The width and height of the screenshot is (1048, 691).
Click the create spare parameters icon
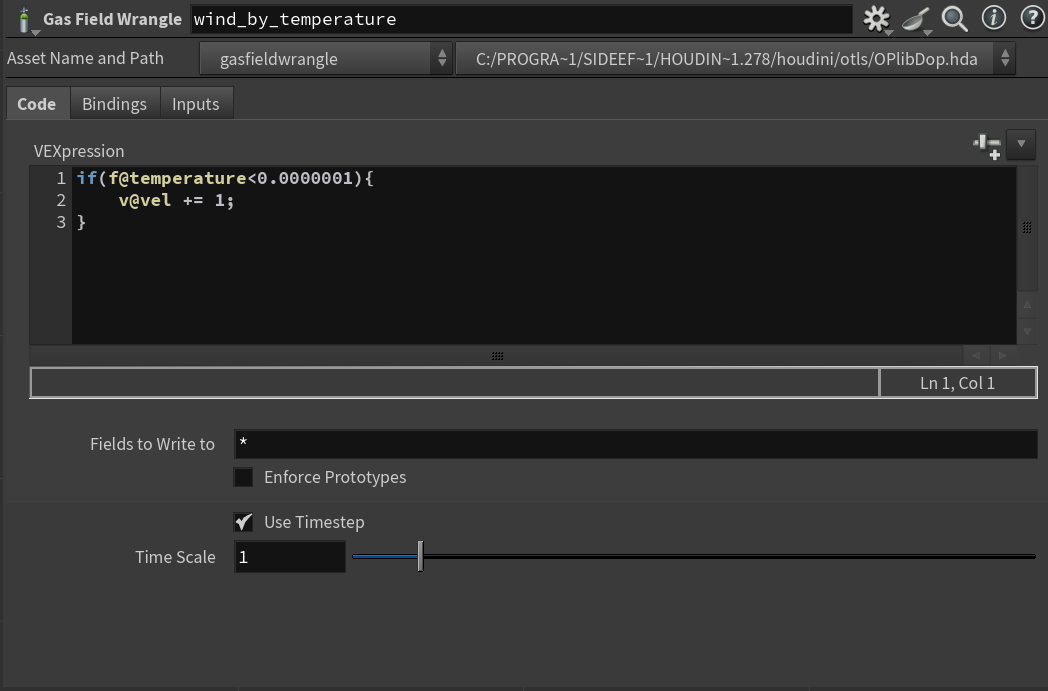(987, 146)
